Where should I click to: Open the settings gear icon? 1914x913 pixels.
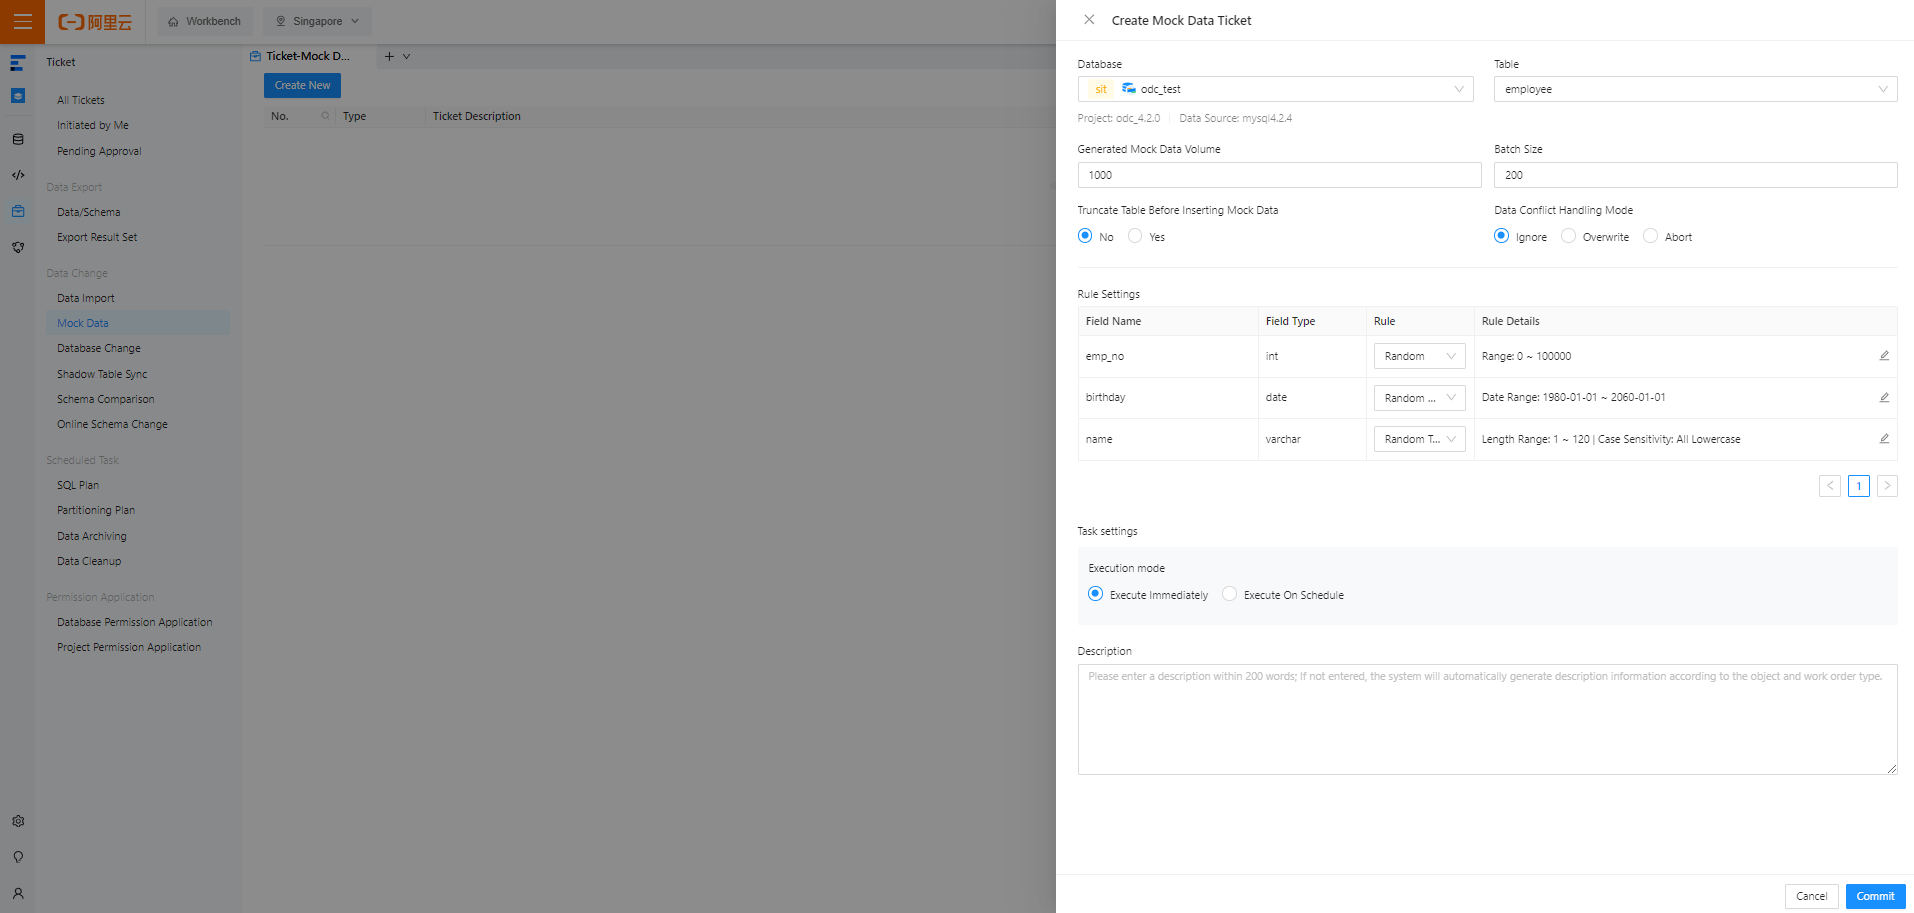18,821
